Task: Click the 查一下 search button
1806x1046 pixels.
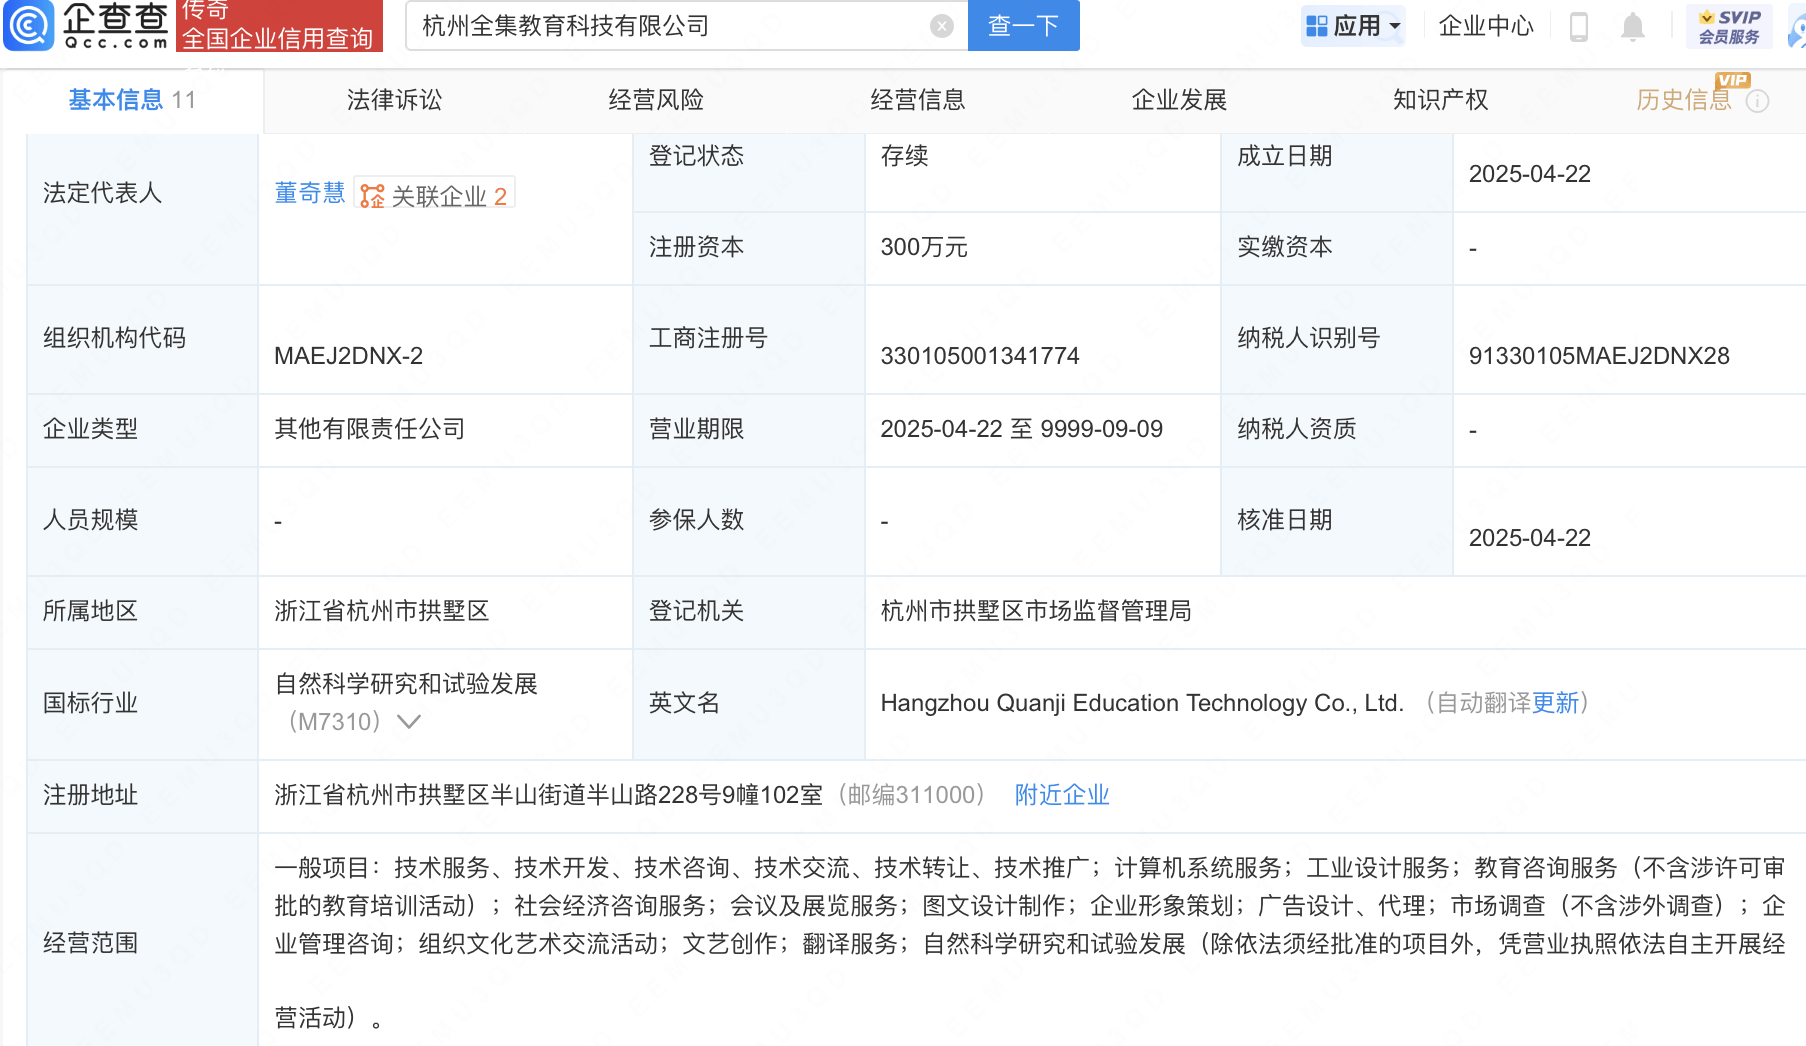Action: [x=1023, y=25]
